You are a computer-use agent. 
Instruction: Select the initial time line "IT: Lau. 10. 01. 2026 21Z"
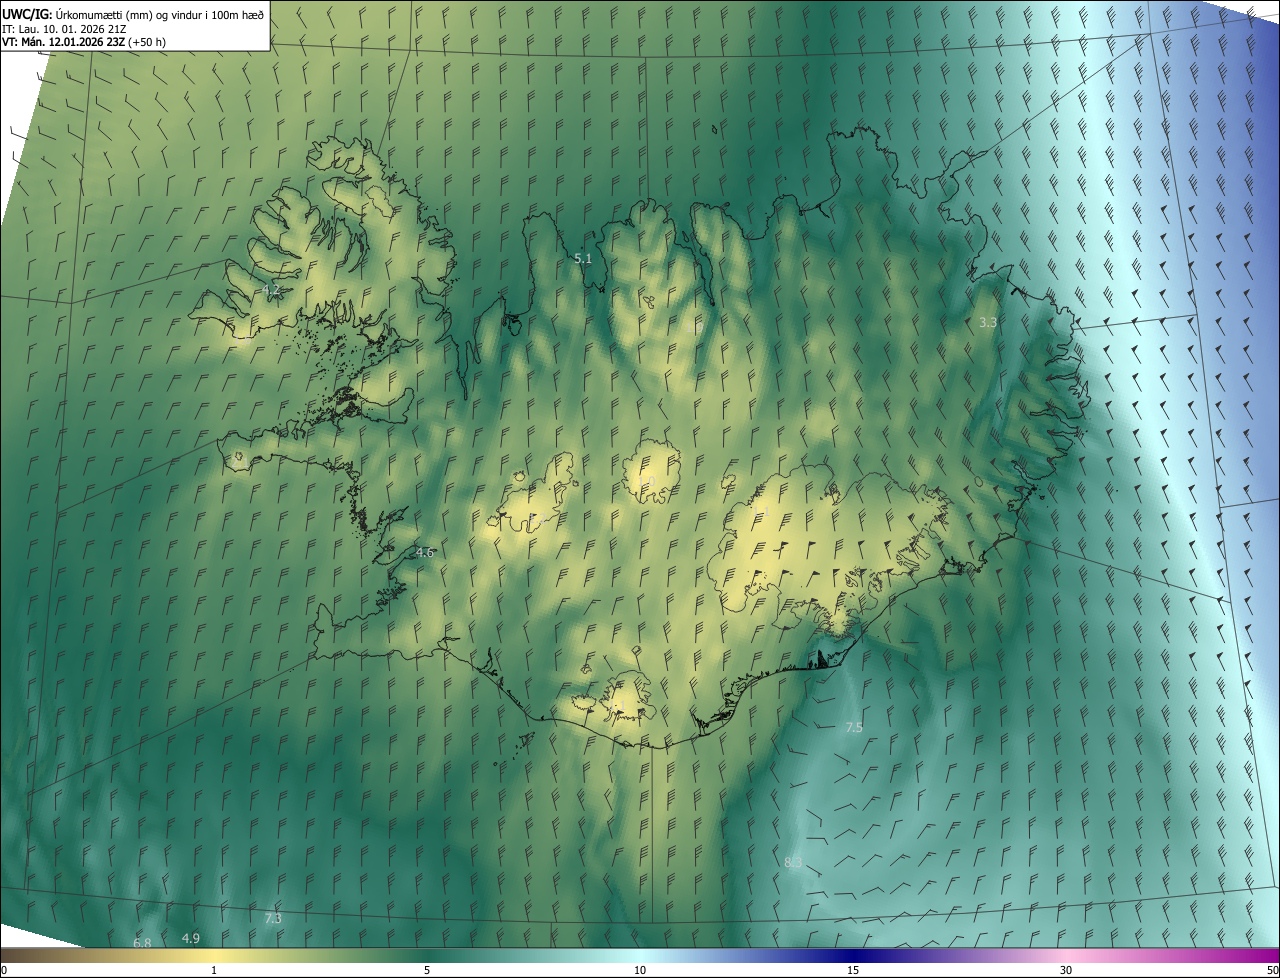coord(63,29)
